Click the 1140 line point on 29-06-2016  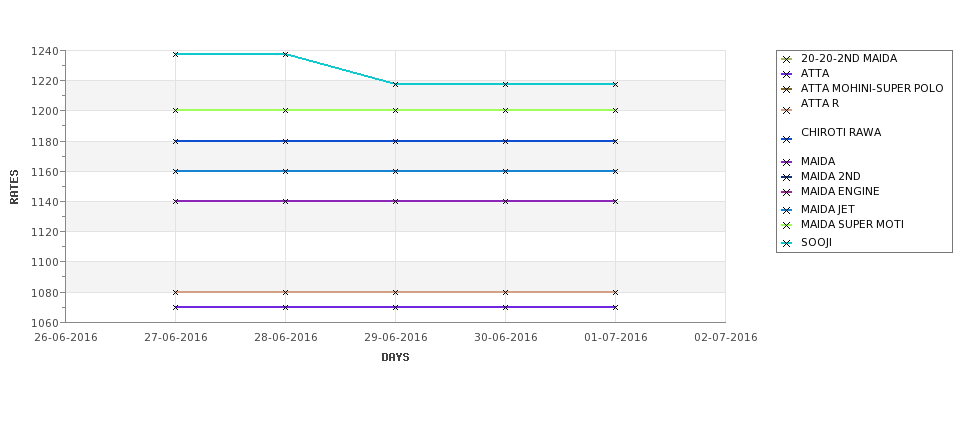click(395, 201)
